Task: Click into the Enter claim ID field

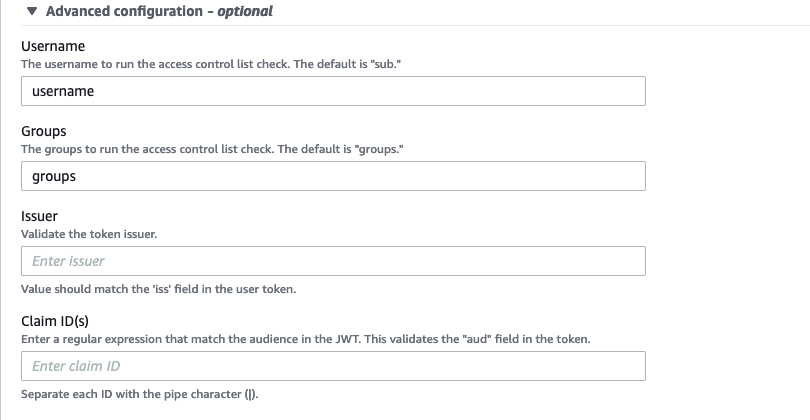Action: point(333,366)
